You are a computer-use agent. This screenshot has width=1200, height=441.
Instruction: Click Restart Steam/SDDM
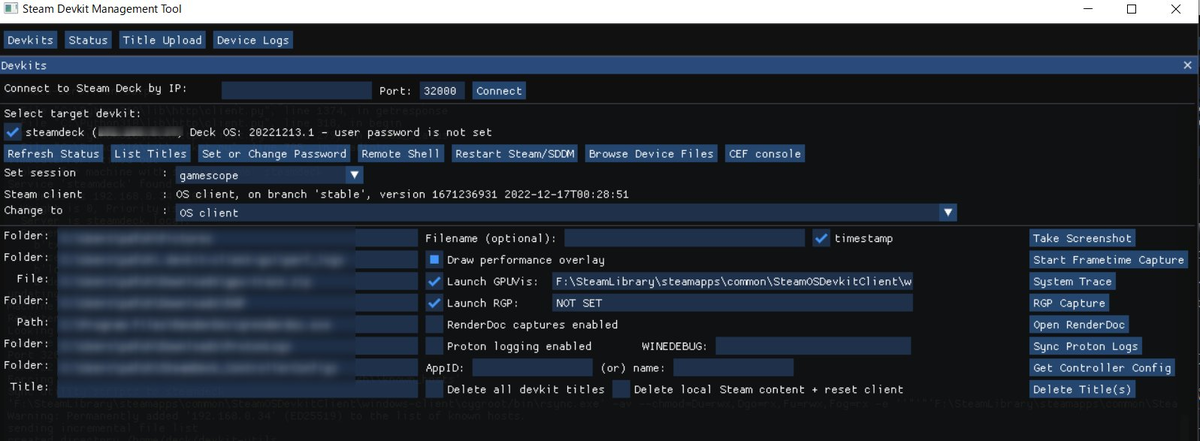coord(514,153)
